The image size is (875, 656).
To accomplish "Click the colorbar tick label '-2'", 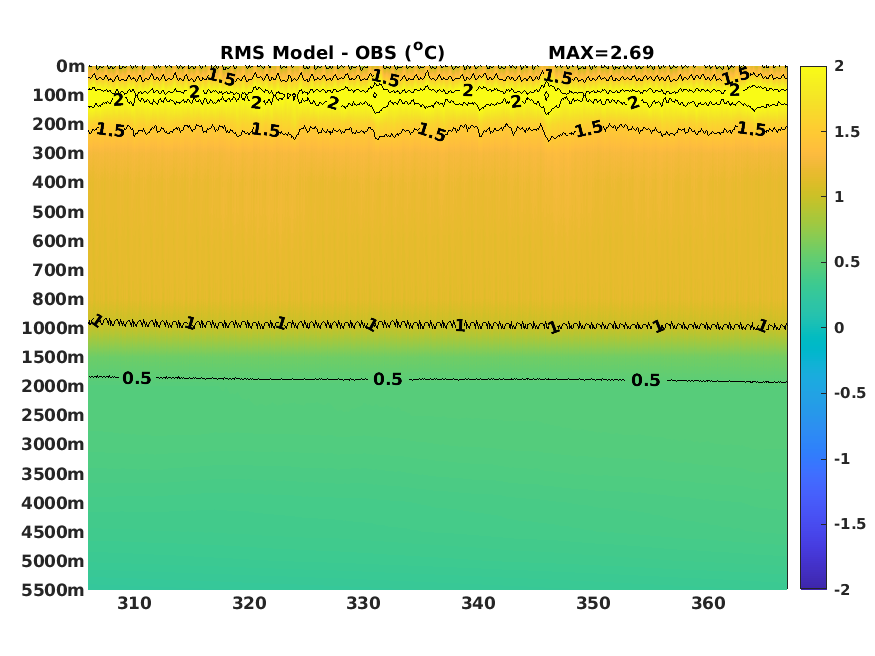I will pyautogui.click(x=842, y=590).
